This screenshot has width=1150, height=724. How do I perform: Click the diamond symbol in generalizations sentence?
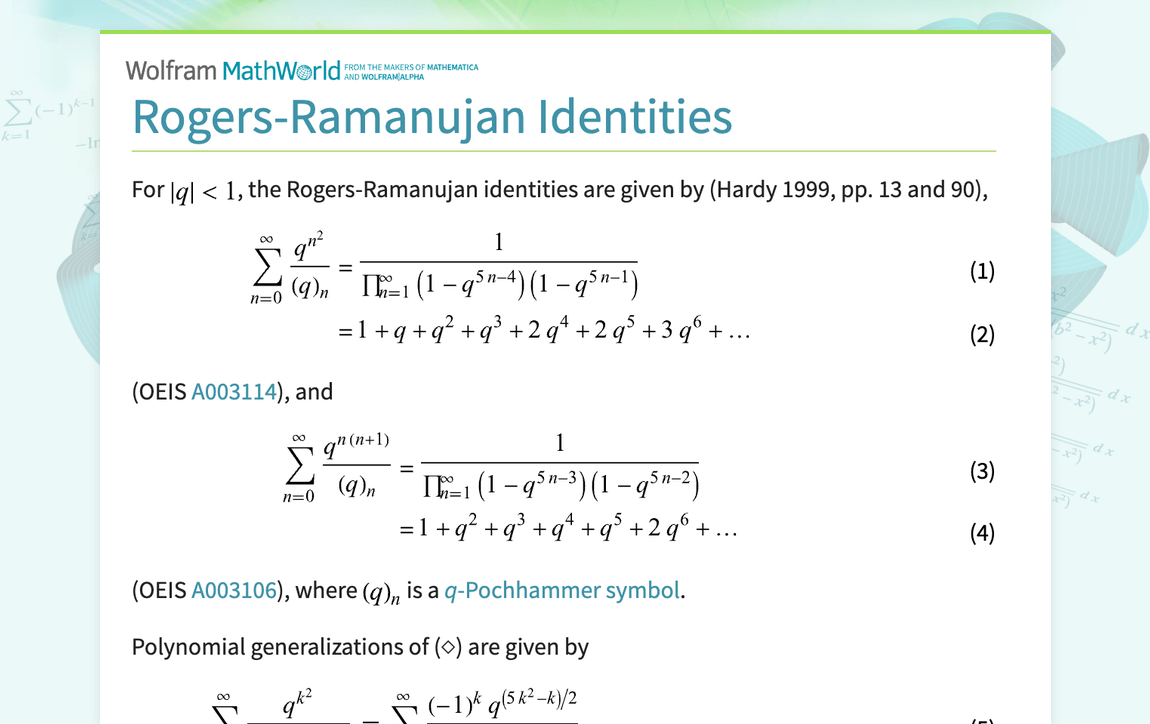(x=446, y=646)
